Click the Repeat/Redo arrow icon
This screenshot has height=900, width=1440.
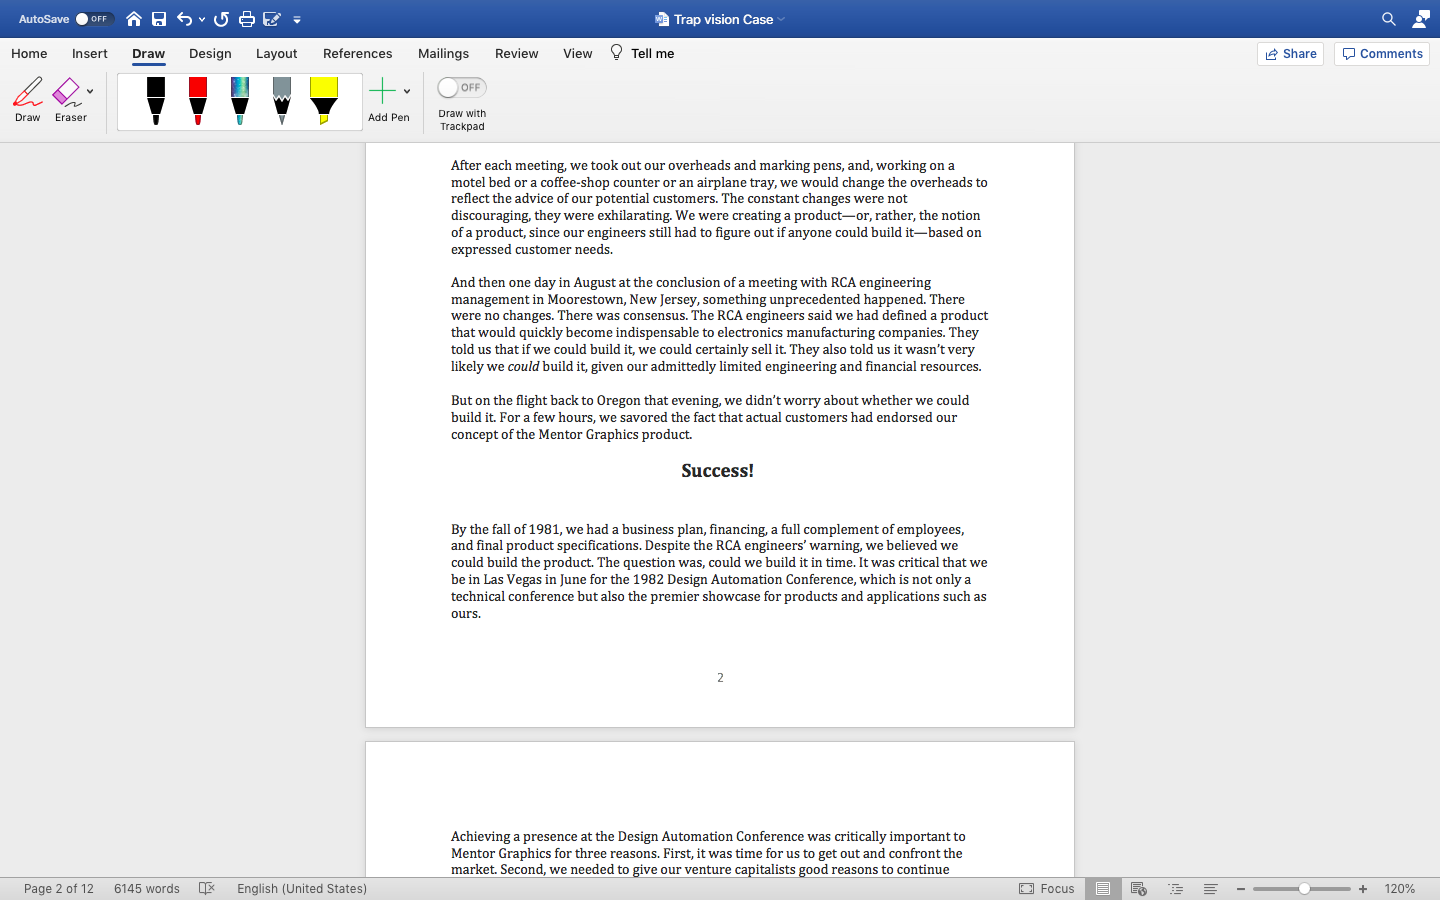click(221, 19)
